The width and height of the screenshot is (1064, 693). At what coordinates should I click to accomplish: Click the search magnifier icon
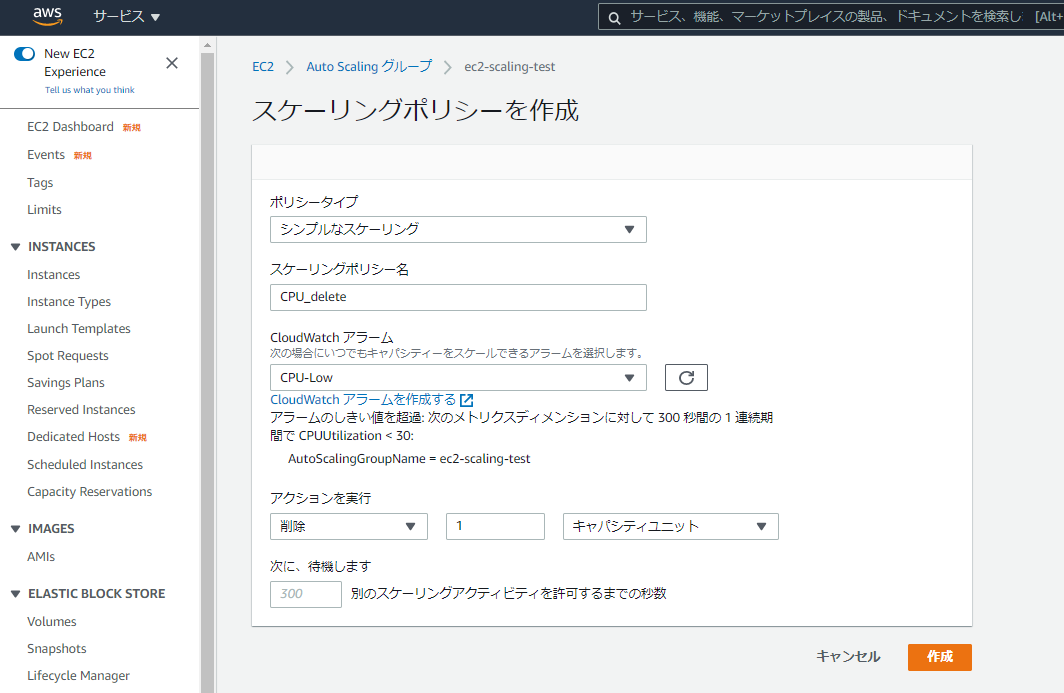coord(614,18)
